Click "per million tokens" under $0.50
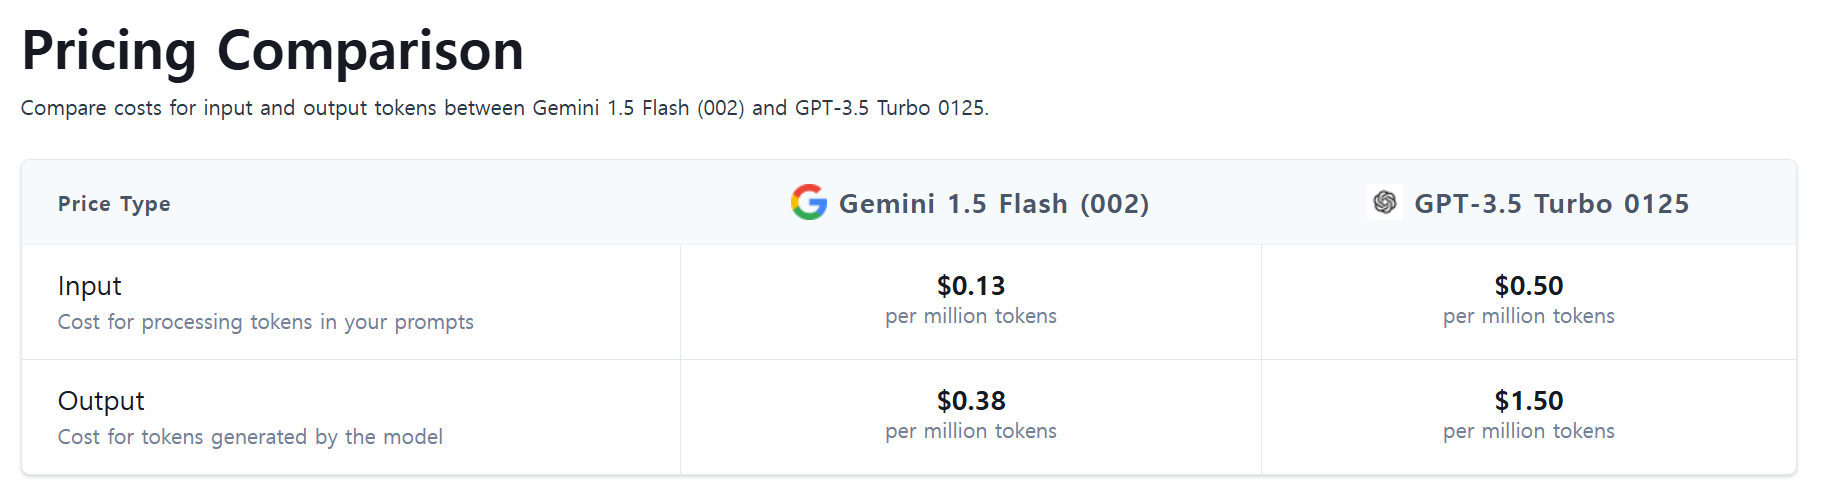Image resolution: width=1824 pixels, height=496 pixels. tap(1528, 316)
